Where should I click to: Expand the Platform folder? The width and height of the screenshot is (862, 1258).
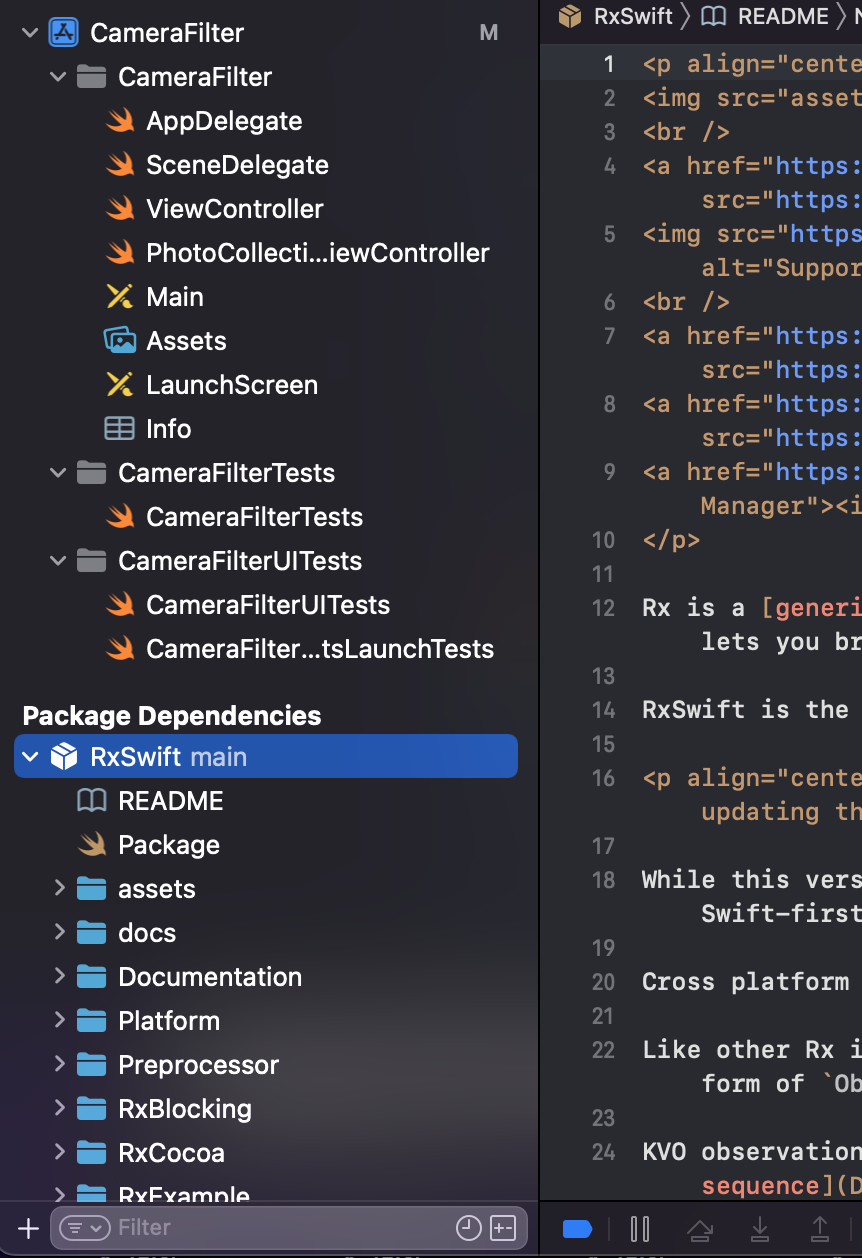click(59, 1020)
